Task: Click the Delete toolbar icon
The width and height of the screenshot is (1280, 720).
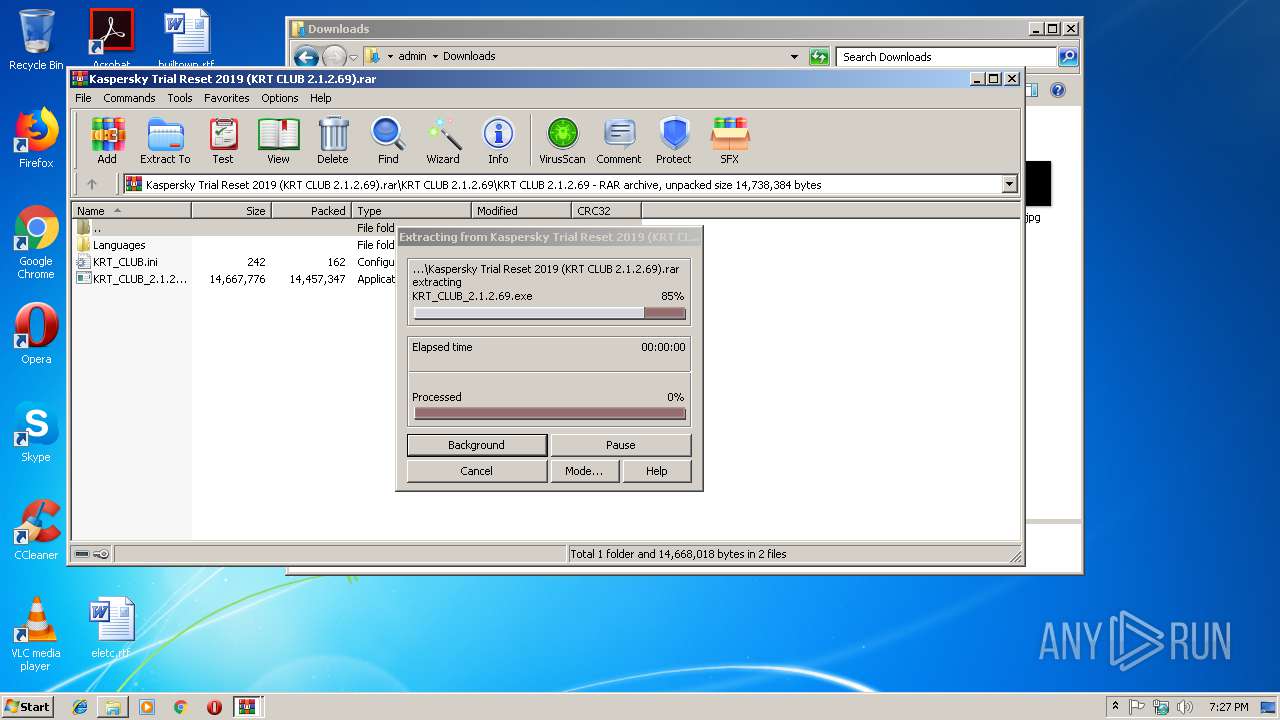Action: click(333, 140)
